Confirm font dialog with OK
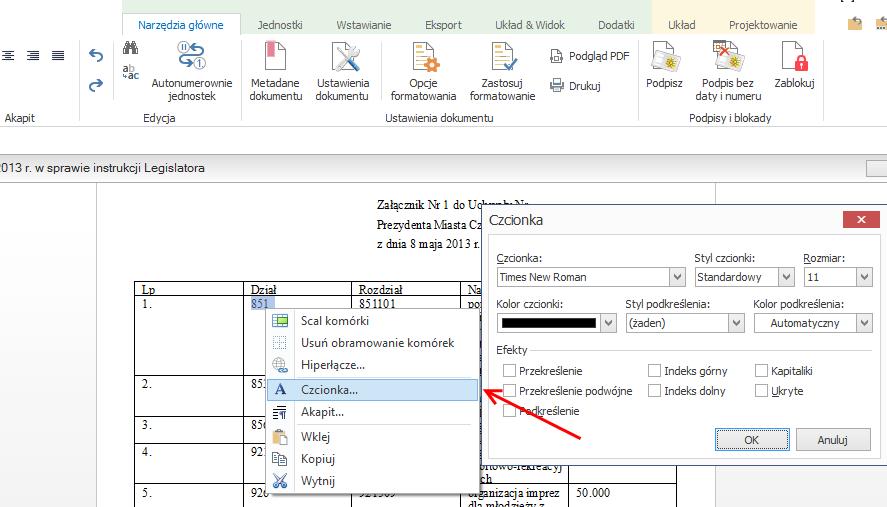 752,440
